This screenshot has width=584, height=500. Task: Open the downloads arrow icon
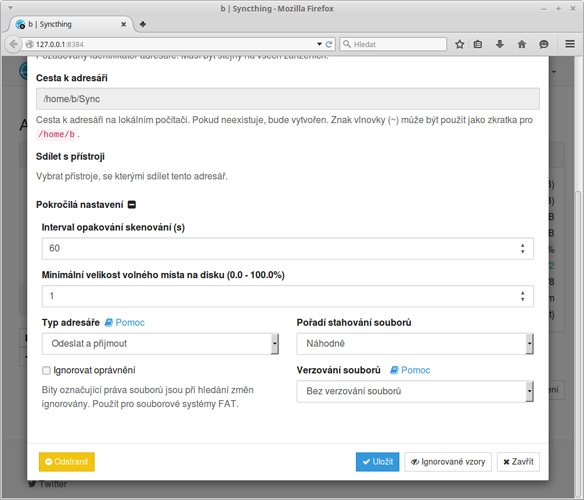[500, 44]
